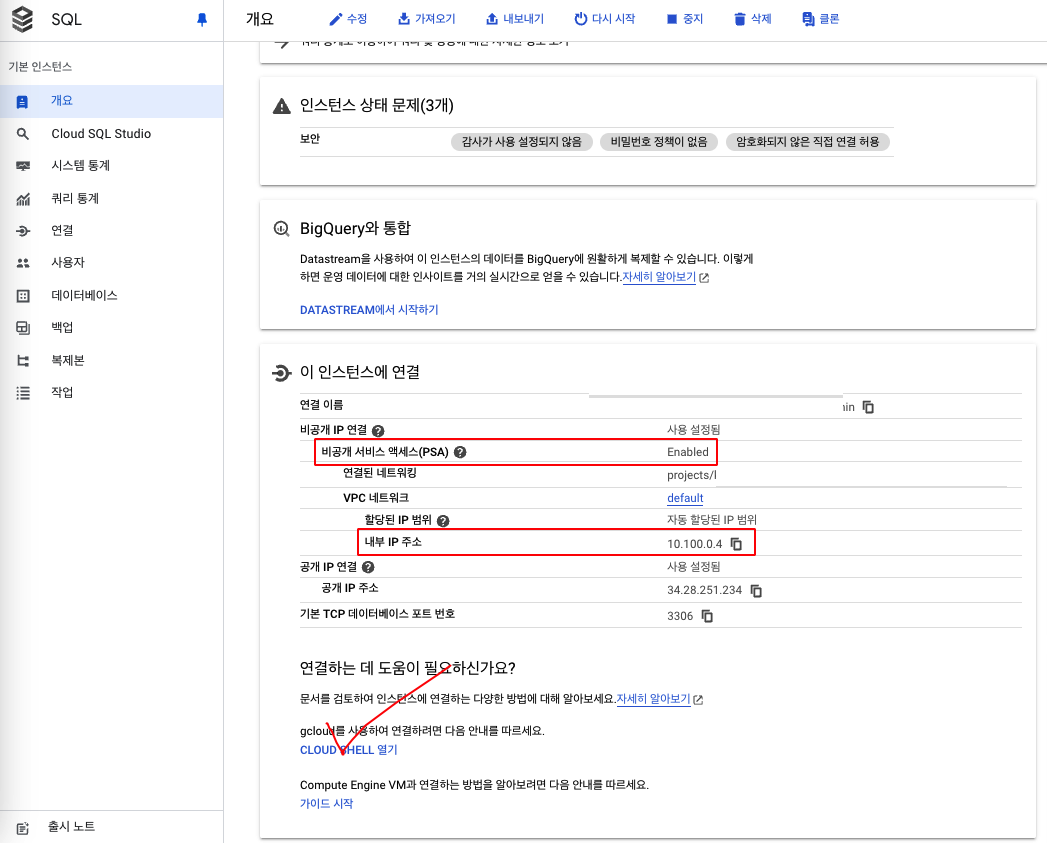Click the 비밀번호 정책이 없음 chip
This screenshot has height=843, width=1047.
pyautogui.click(x=658, y=142)
